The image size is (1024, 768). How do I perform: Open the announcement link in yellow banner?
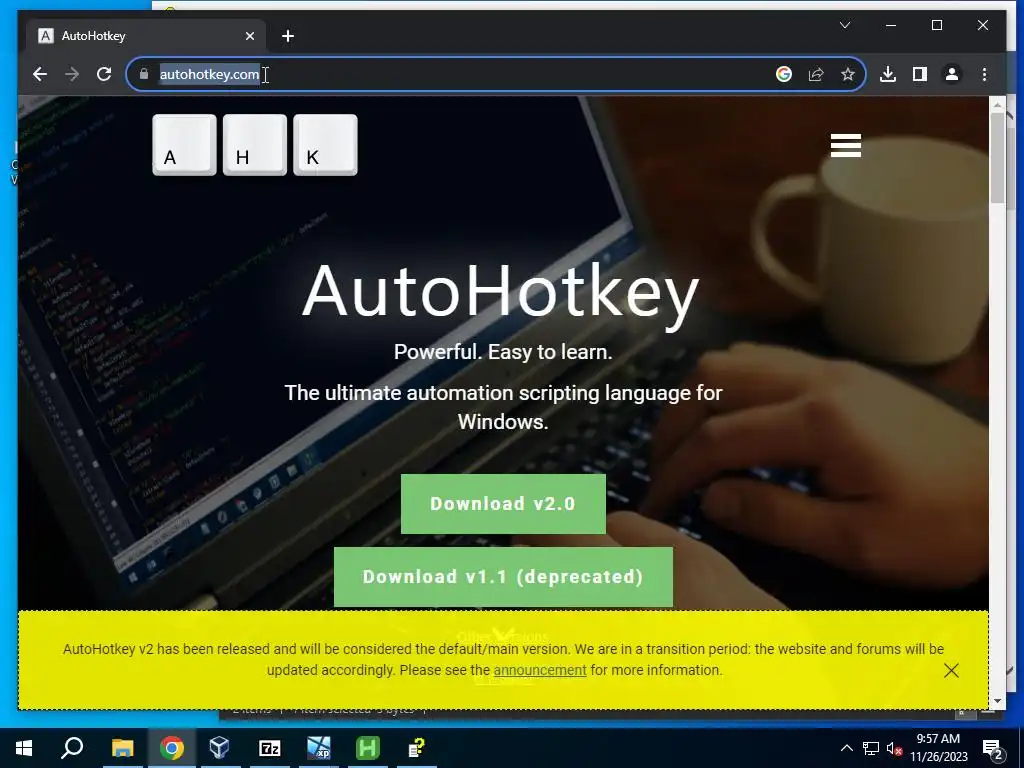539,670
